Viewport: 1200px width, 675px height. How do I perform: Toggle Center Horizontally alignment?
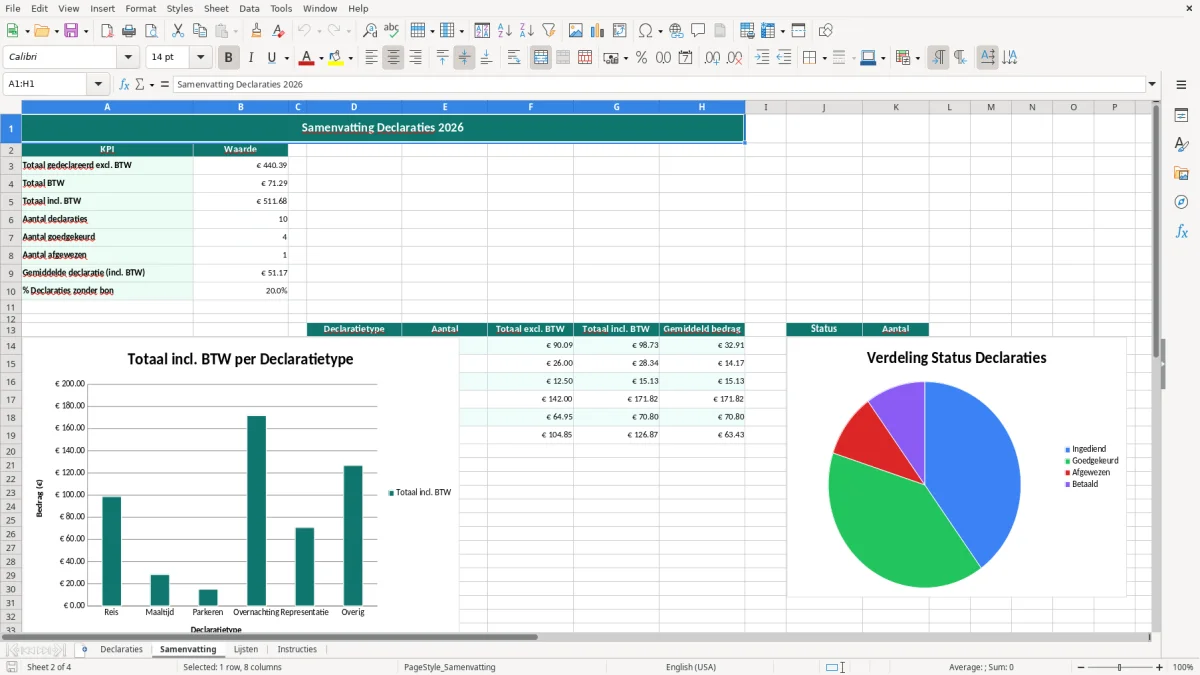click(393, 58)
